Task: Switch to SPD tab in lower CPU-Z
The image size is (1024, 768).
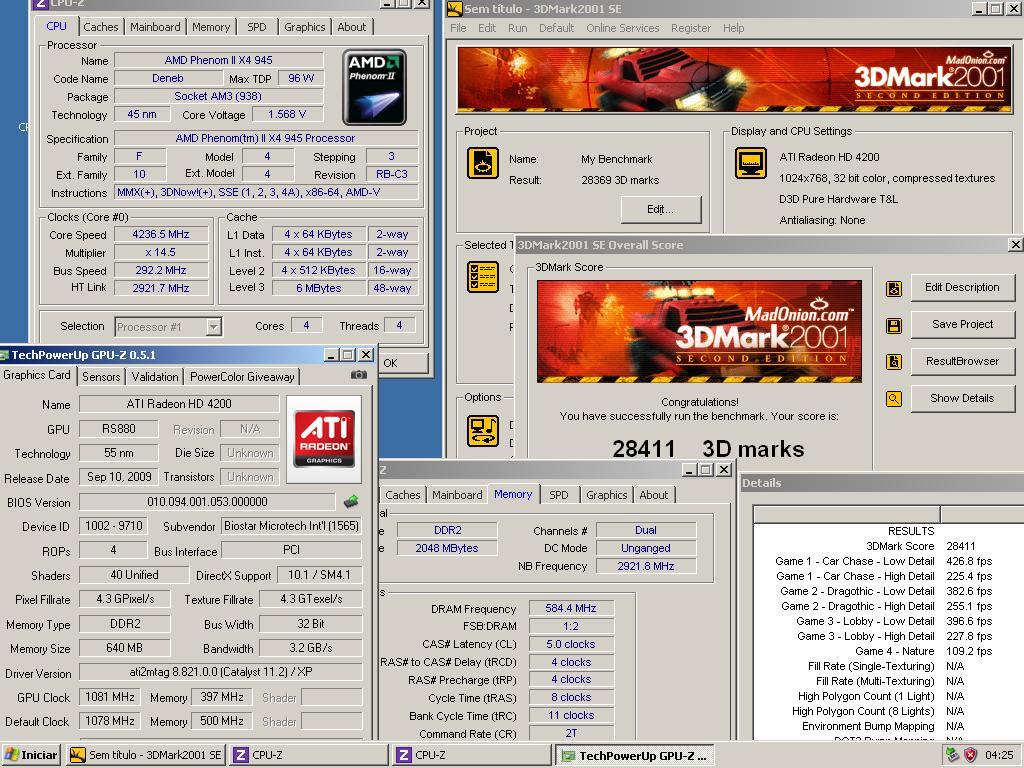Action: coord(558,495)
